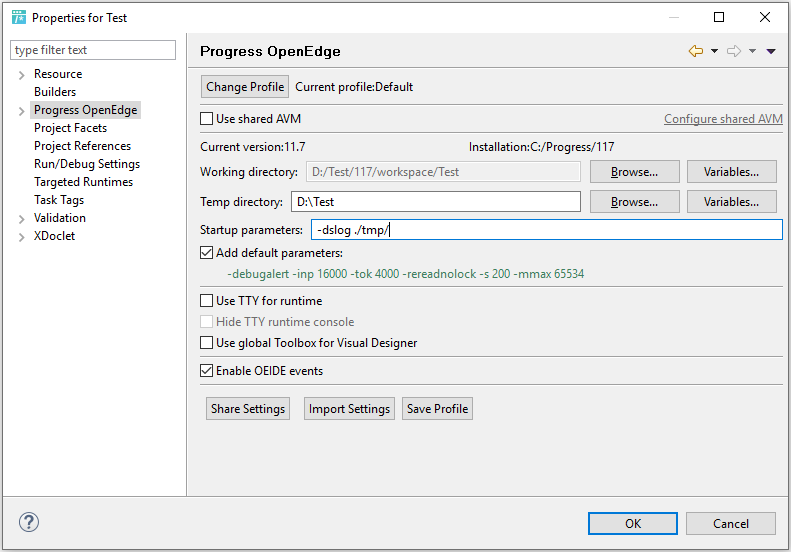Open the back history dropdown arrow
This screenshot has width=791, height=552.
coord(714,51)
